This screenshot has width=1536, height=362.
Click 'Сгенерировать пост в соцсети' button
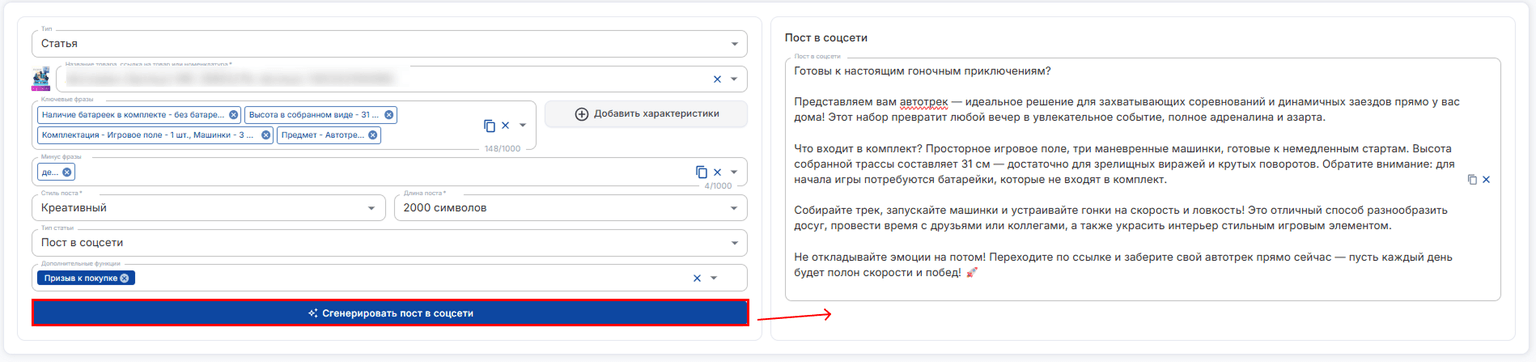pos(390,313)
